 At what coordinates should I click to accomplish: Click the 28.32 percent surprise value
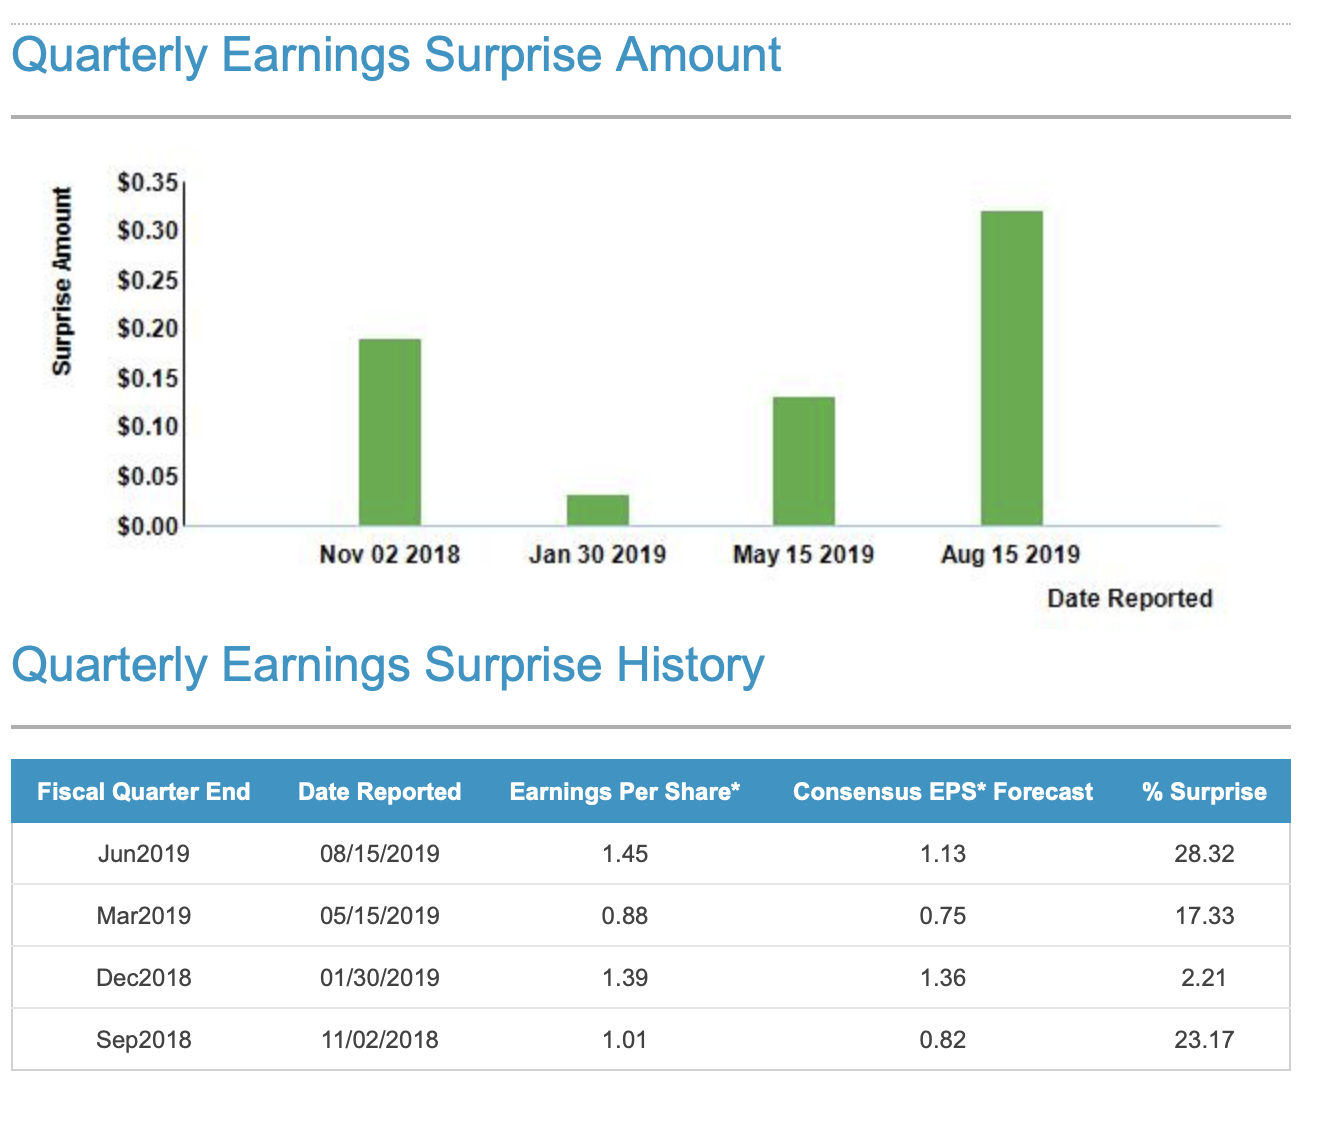point(1205,854)
